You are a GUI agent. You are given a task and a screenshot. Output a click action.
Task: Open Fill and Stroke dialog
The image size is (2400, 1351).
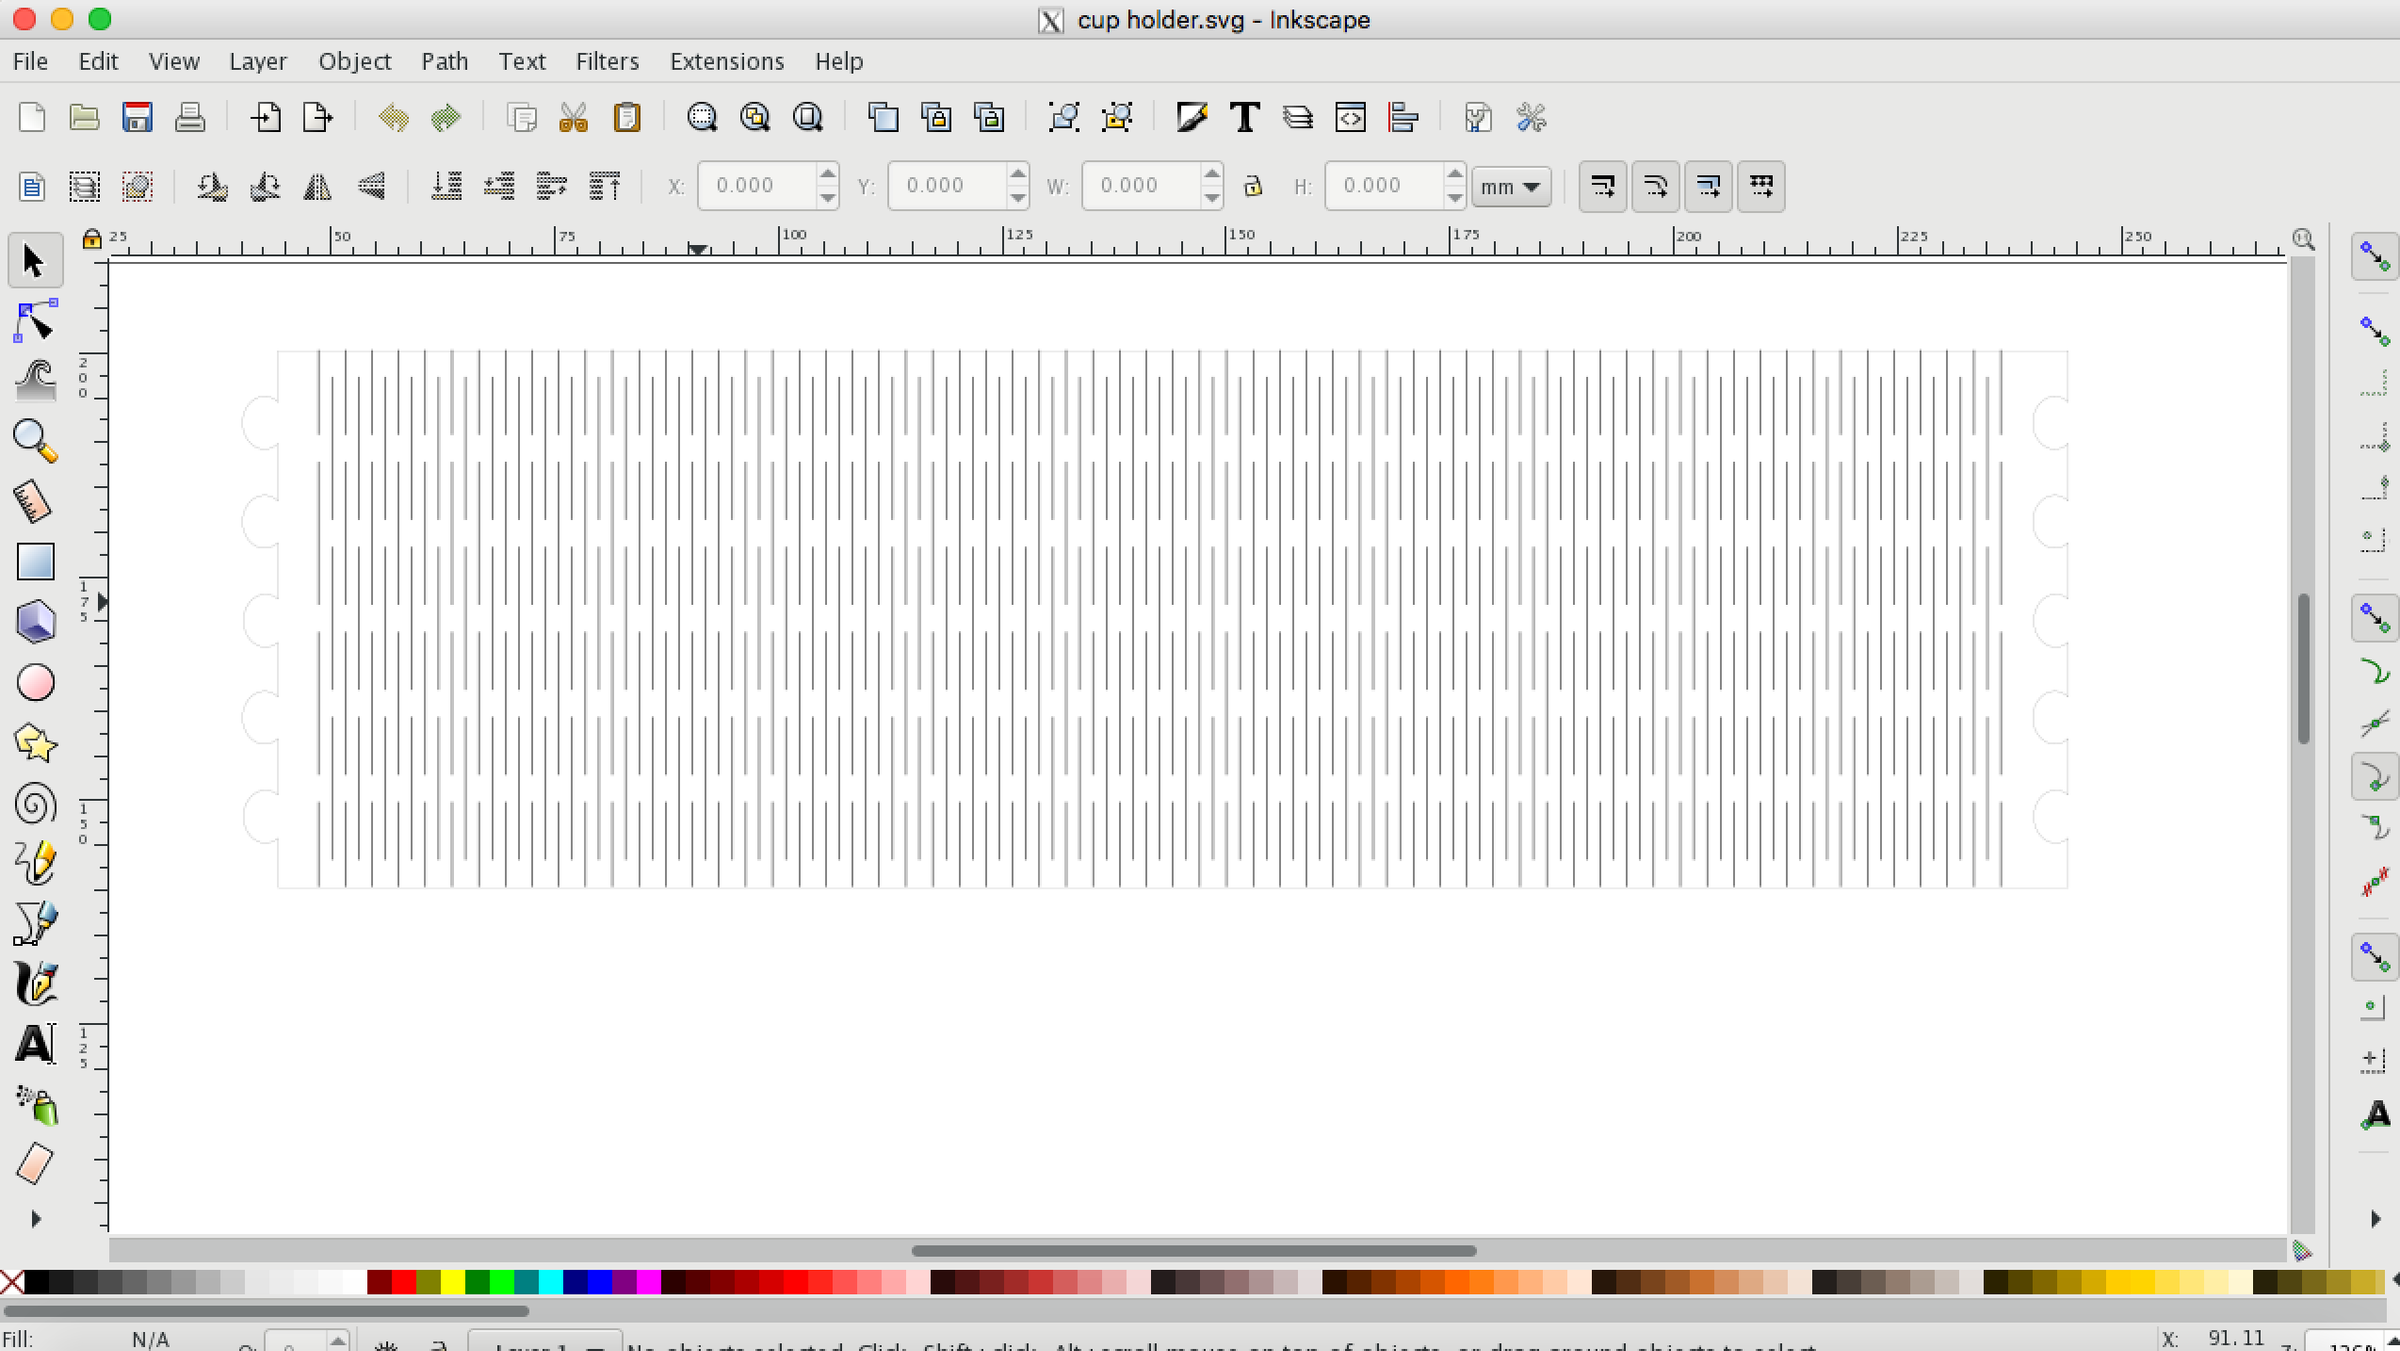[1192, 117]
